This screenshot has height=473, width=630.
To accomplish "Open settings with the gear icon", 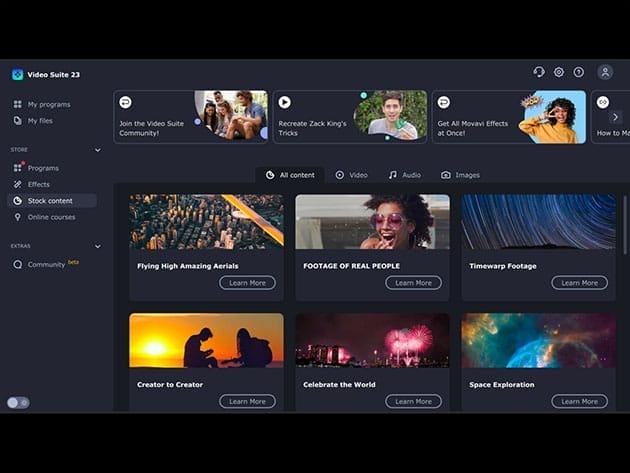I will 559,72.
